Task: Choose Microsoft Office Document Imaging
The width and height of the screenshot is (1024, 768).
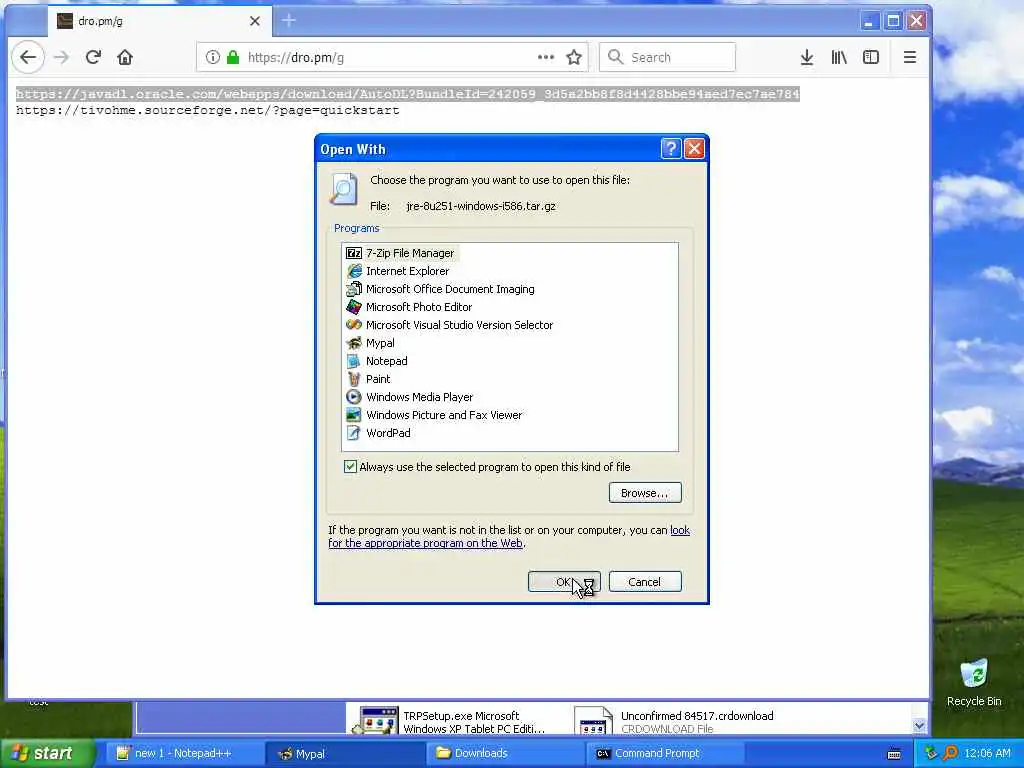Action: pyautogui.click(x=441, y=289)
